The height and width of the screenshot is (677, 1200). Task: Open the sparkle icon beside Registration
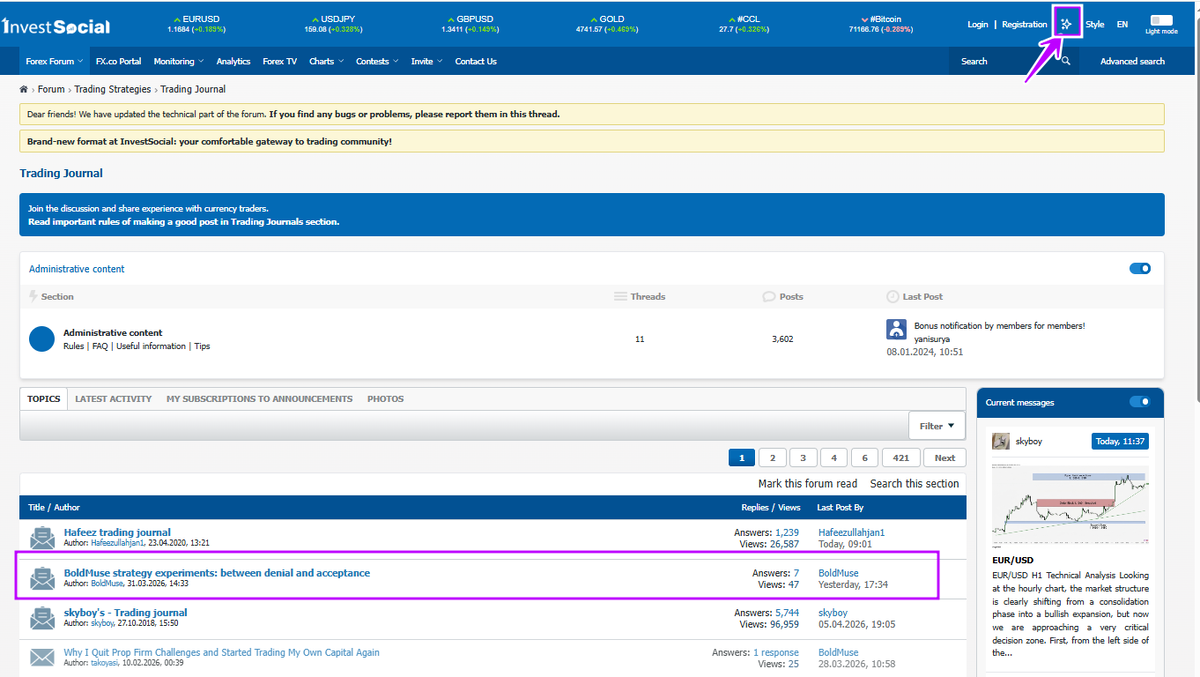coord(1067,23)
